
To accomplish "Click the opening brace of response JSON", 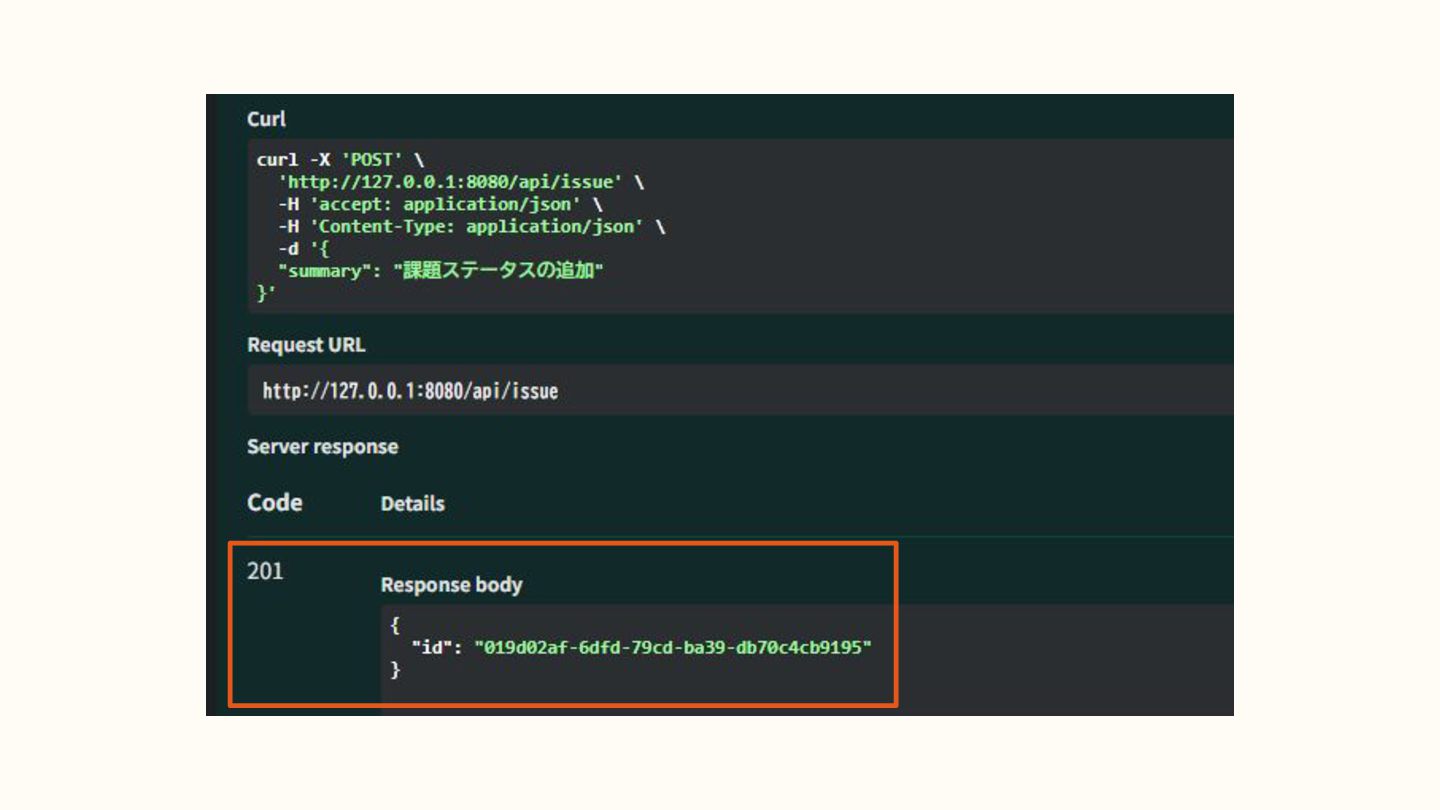I will [395, 626].
